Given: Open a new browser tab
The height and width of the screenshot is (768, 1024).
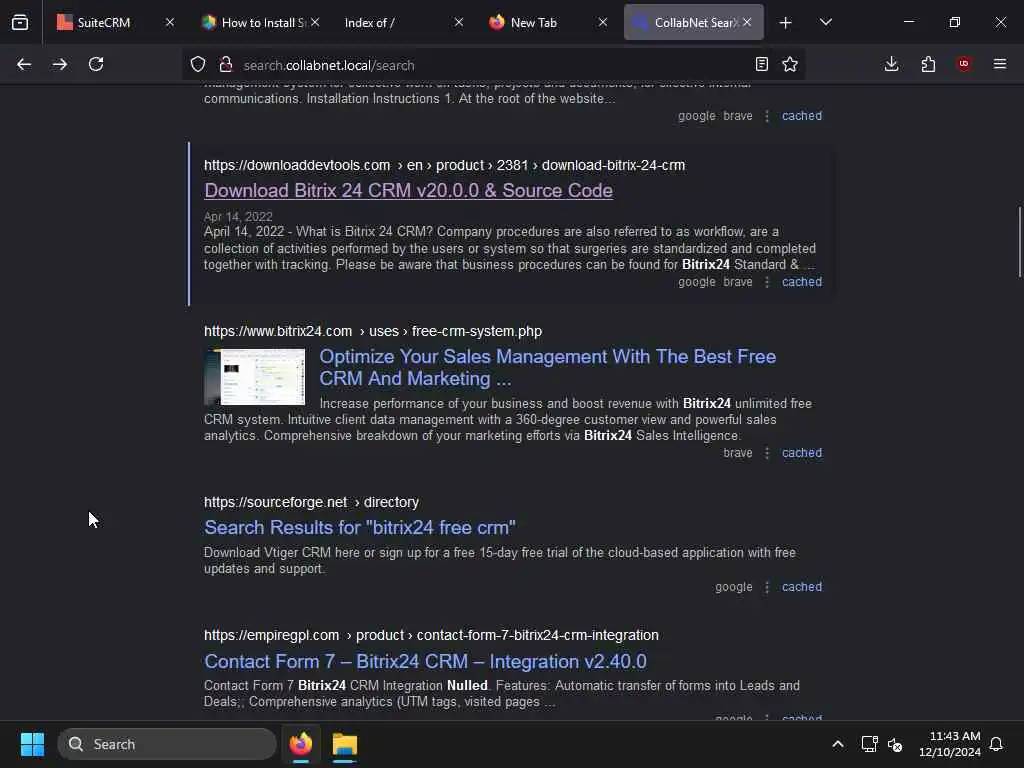Looking at the screenshot, I should coord(786,23).
